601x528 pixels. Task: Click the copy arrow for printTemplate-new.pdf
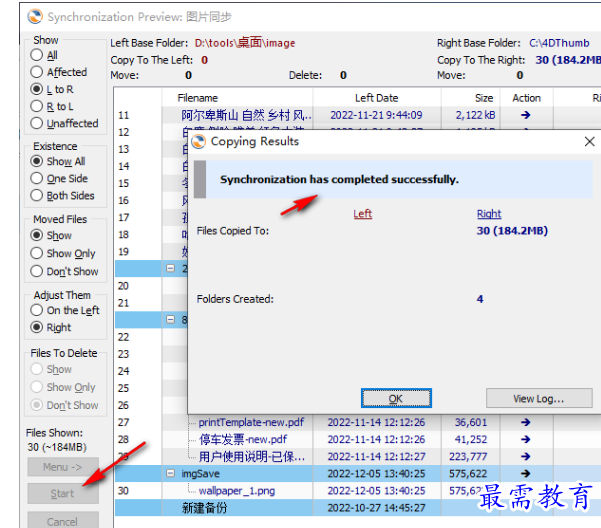[x=526, y=422]
